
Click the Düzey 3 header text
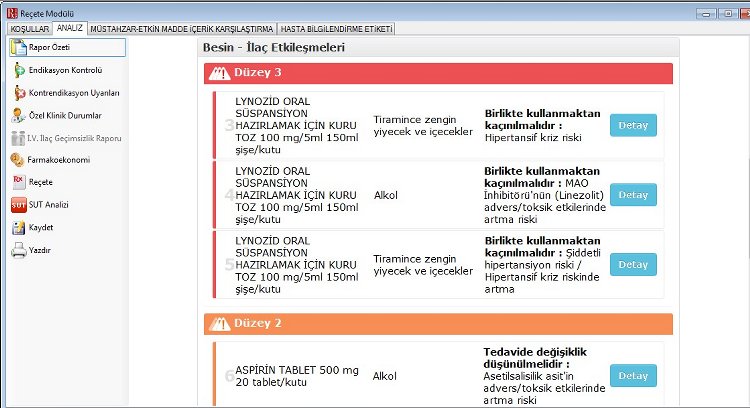(x=257, y=73)
